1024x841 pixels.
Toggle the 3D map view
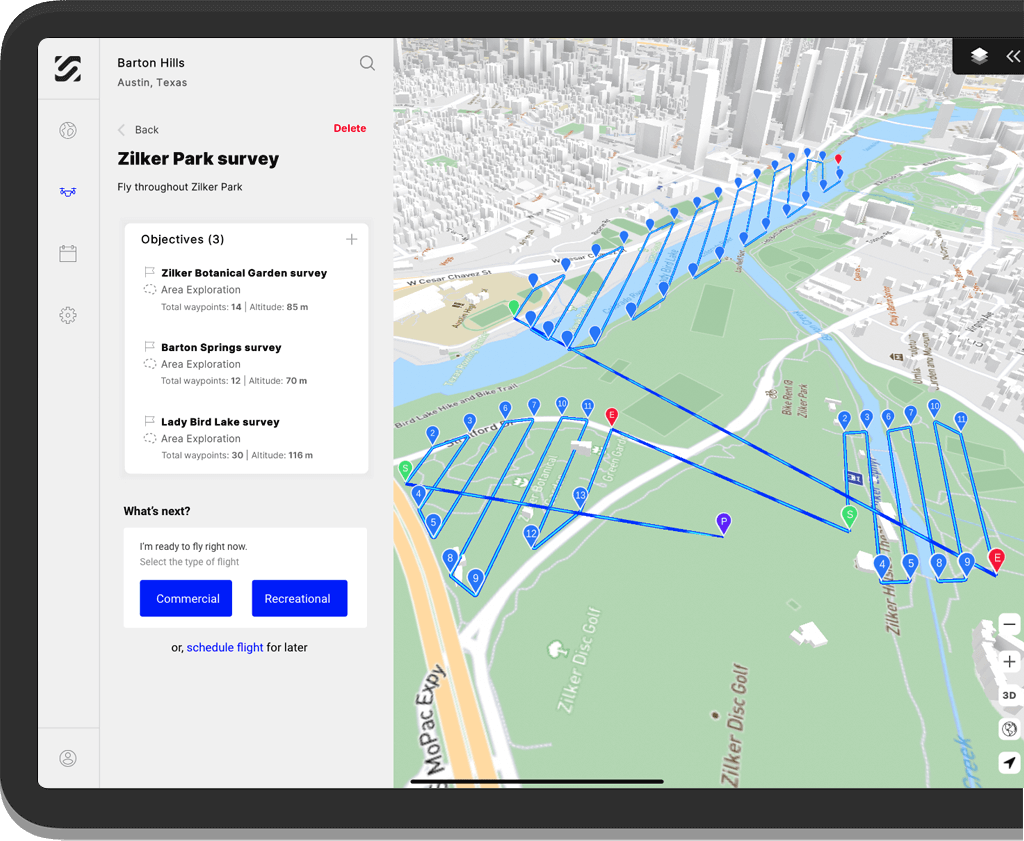1009,695
